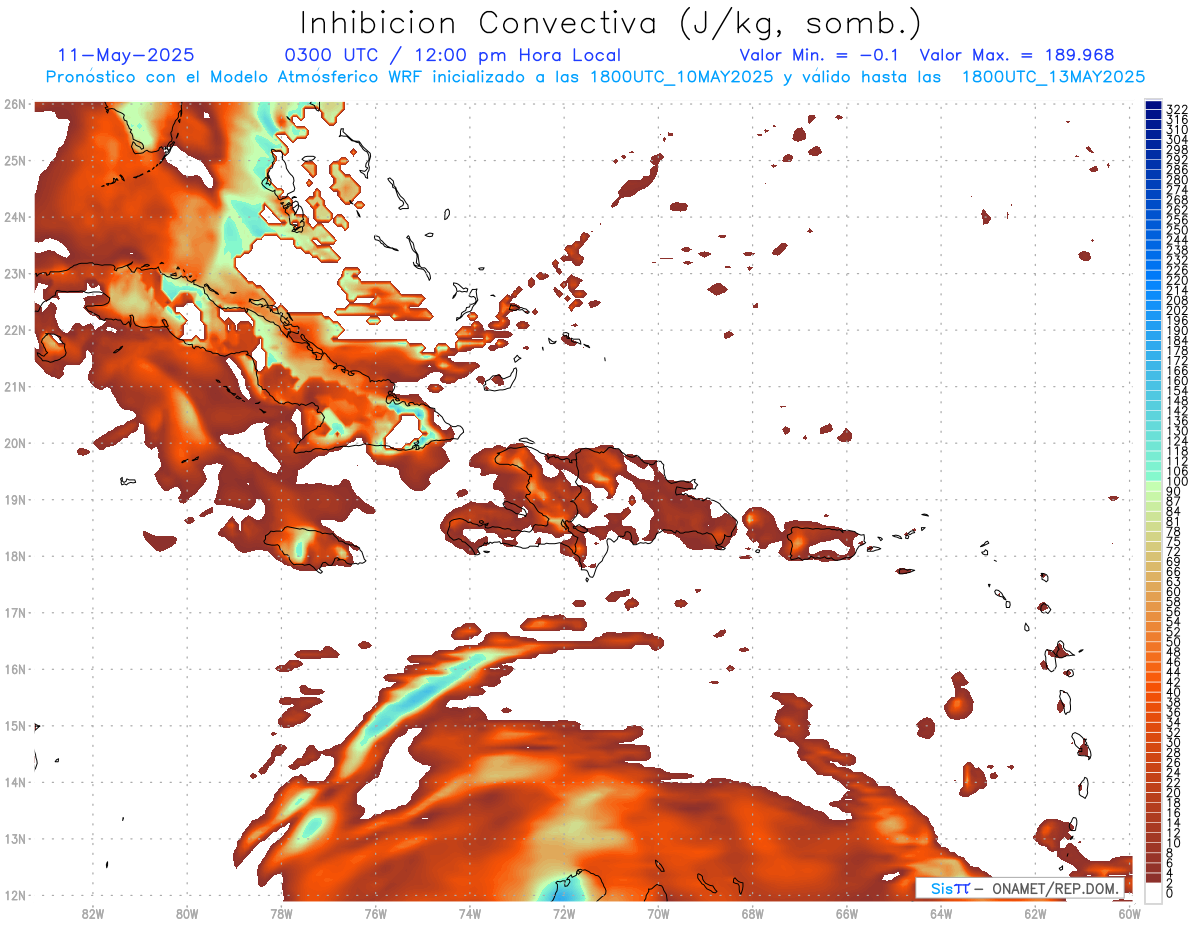Click the 14N latitude label
This screenshot has width=1200, height=927.
pos(14,782)
